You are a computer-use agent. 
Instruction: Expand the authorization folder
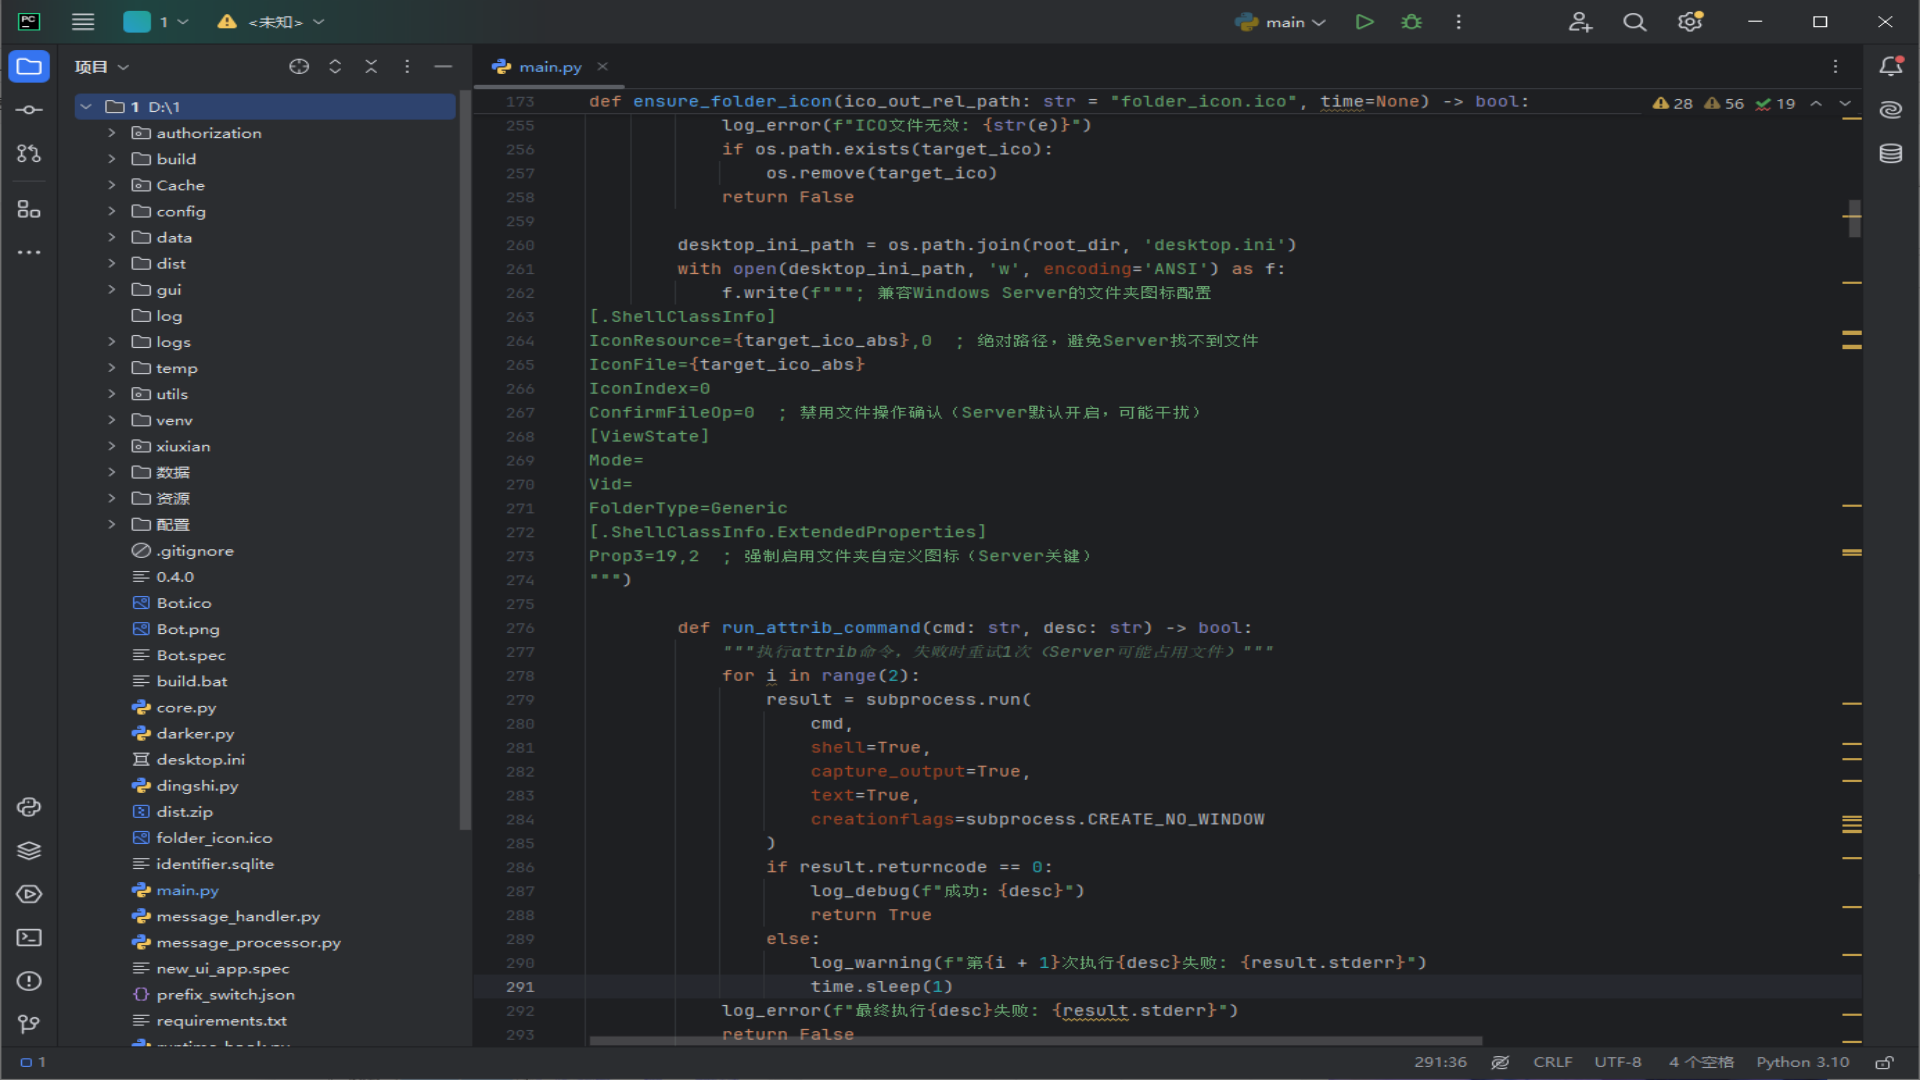pyautogui.click(x=112, y=133)
